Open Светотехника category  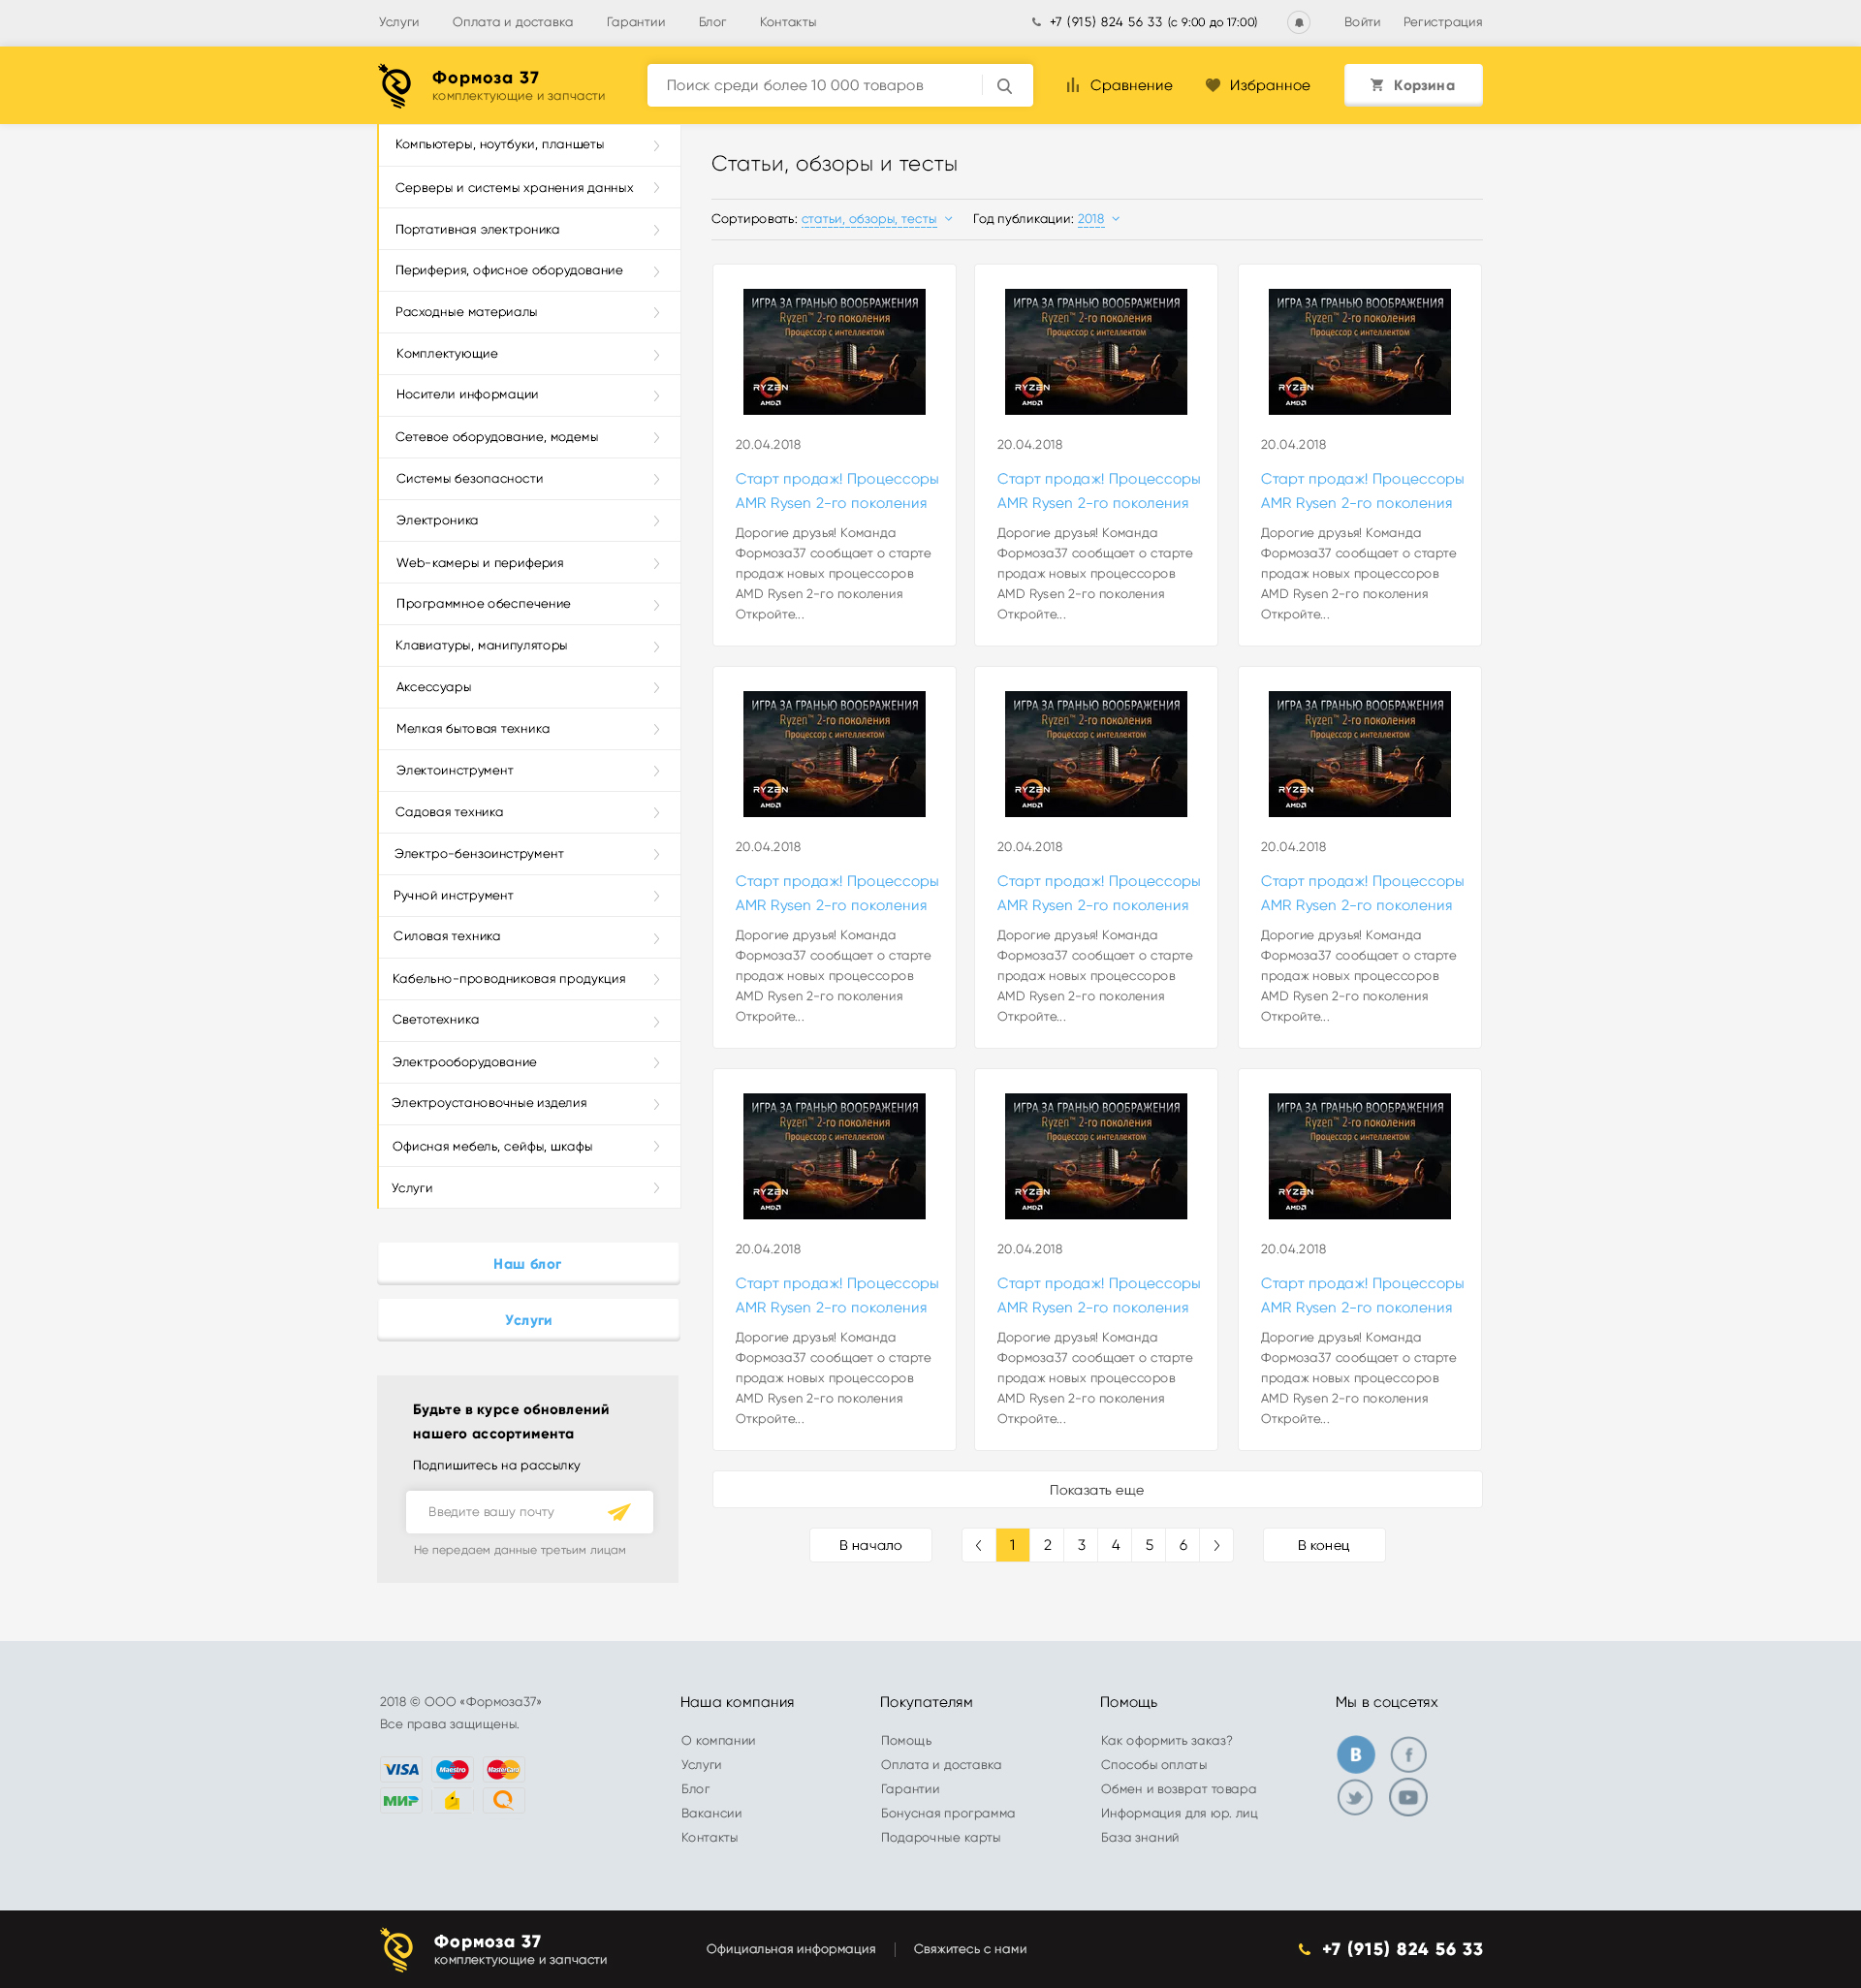529,1020
